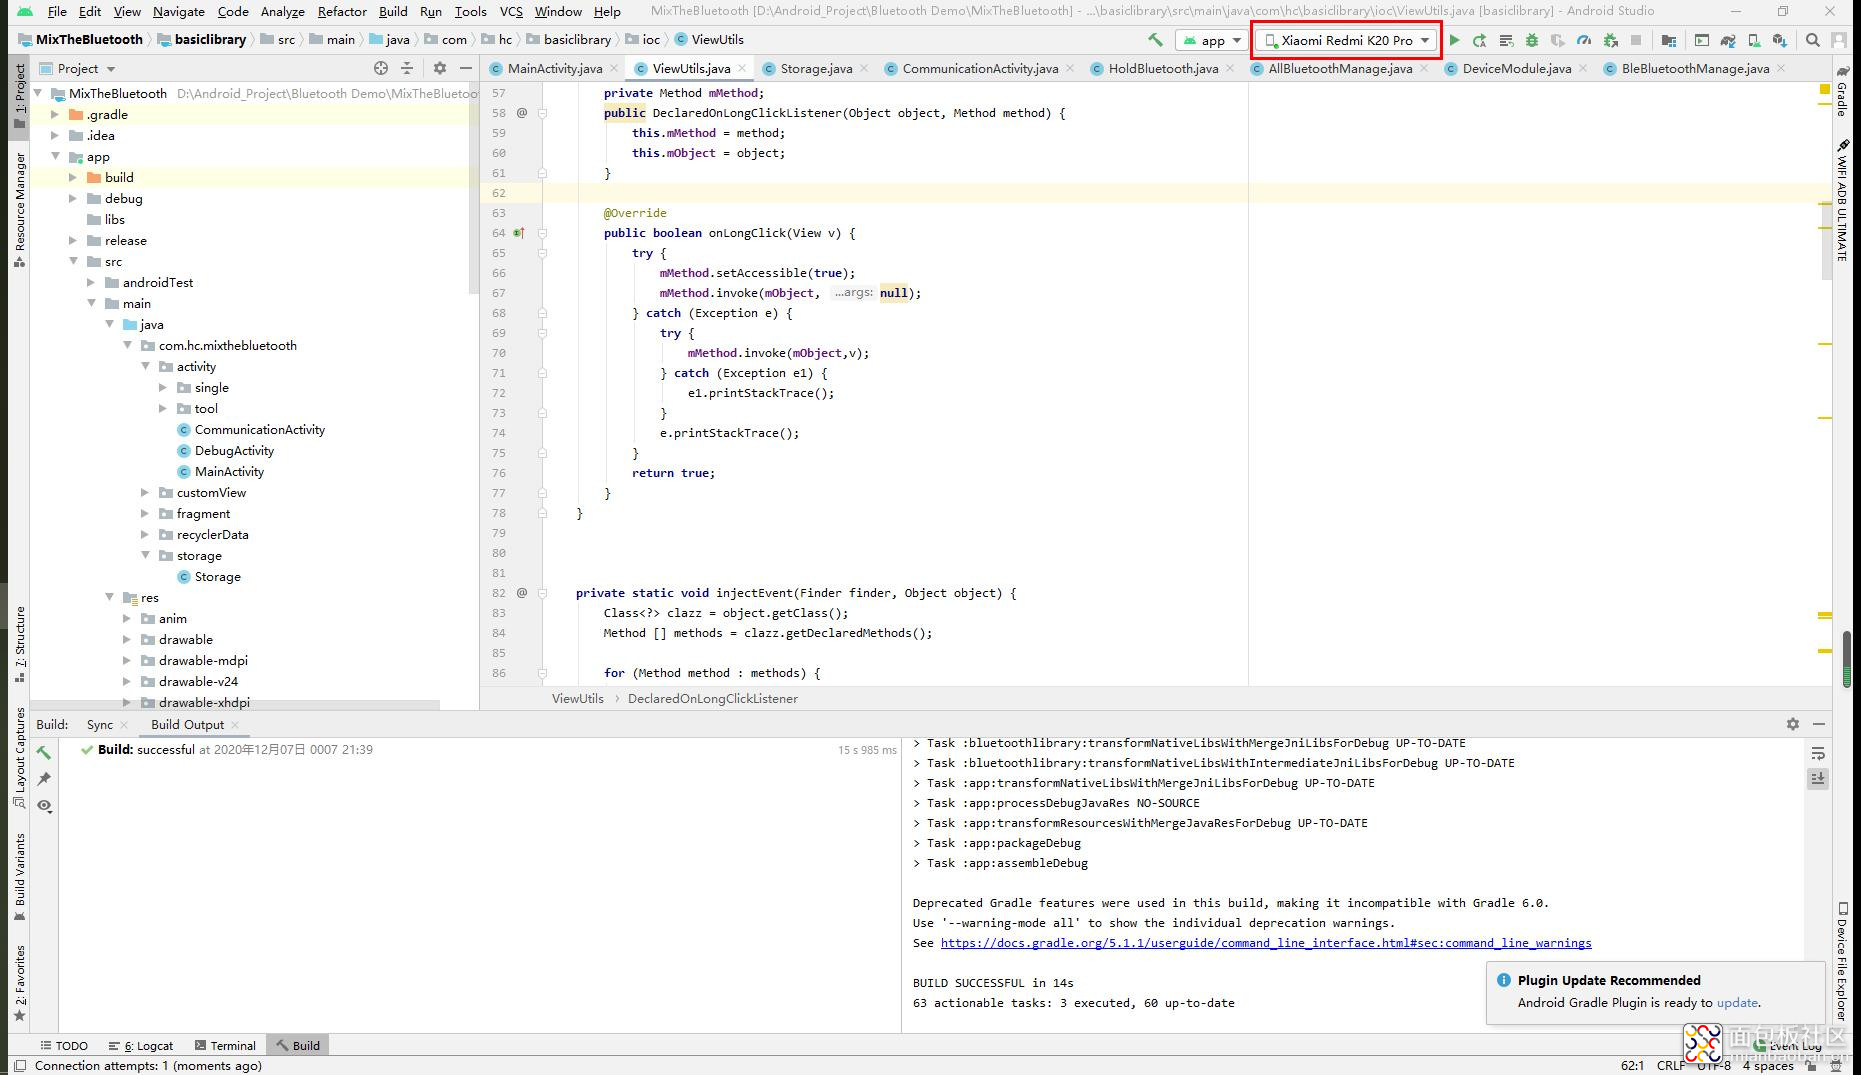Image resolution: width=1861 pixels, height=1075 pixels.
Task: Click the DeclaredOnLongClickListener editor breadcrumb
Action: (712, 699)
